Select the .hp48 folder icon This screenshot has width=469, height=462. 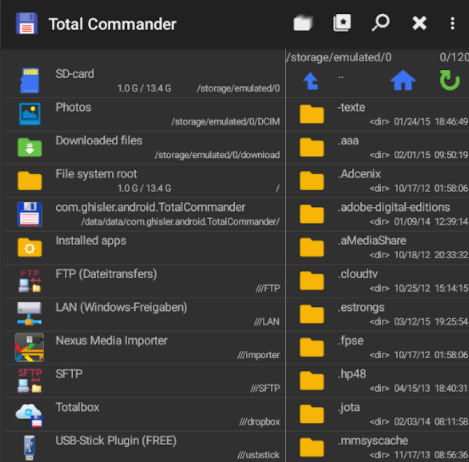tap(312, 381)
